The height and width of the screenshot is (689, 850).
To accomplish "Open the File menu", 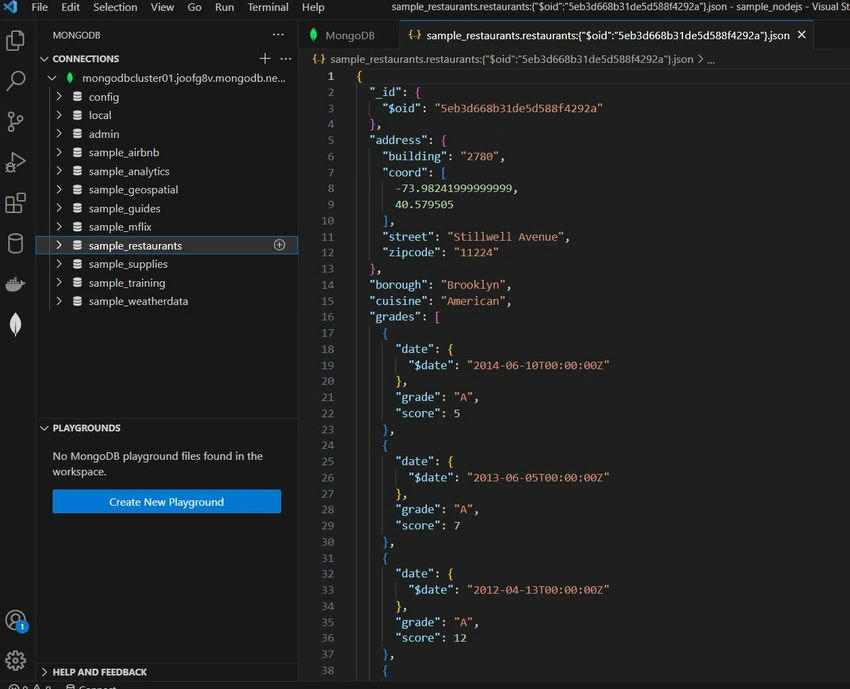I will point(40,7).
